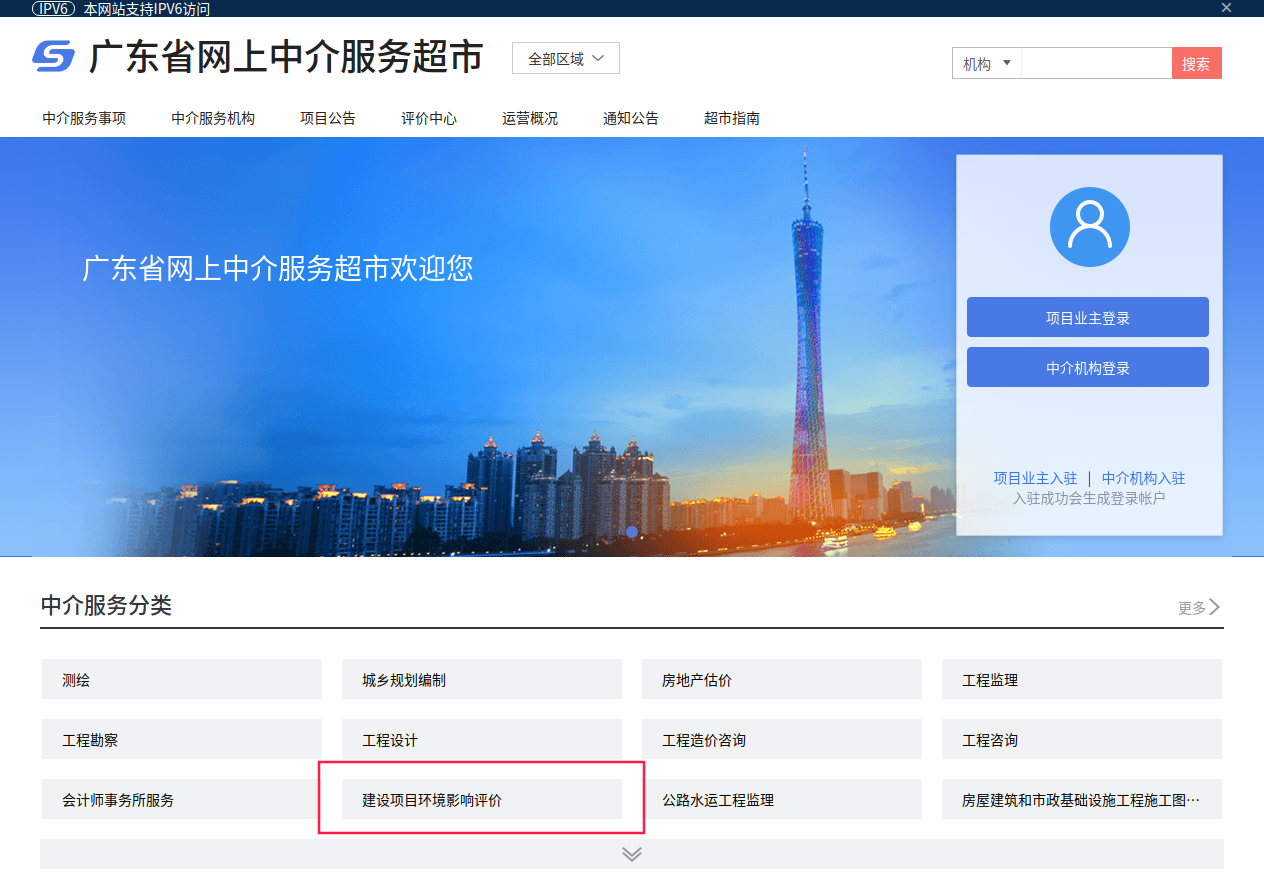Viewport: 1264px width, 888px height.
Task: Select 房地产估价 service category
Action: point(782,679)
